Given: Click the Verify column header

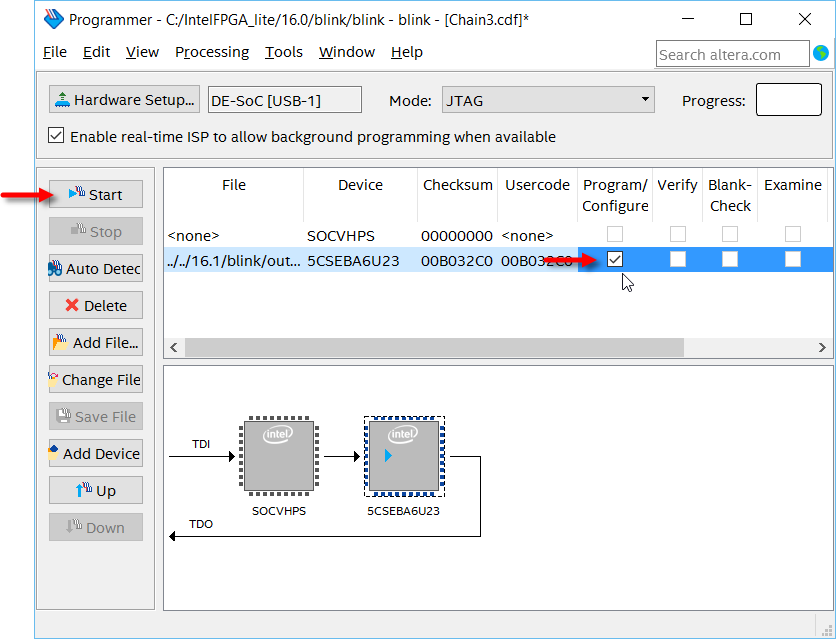Looking at the screenshot, I should click(677, 195).
